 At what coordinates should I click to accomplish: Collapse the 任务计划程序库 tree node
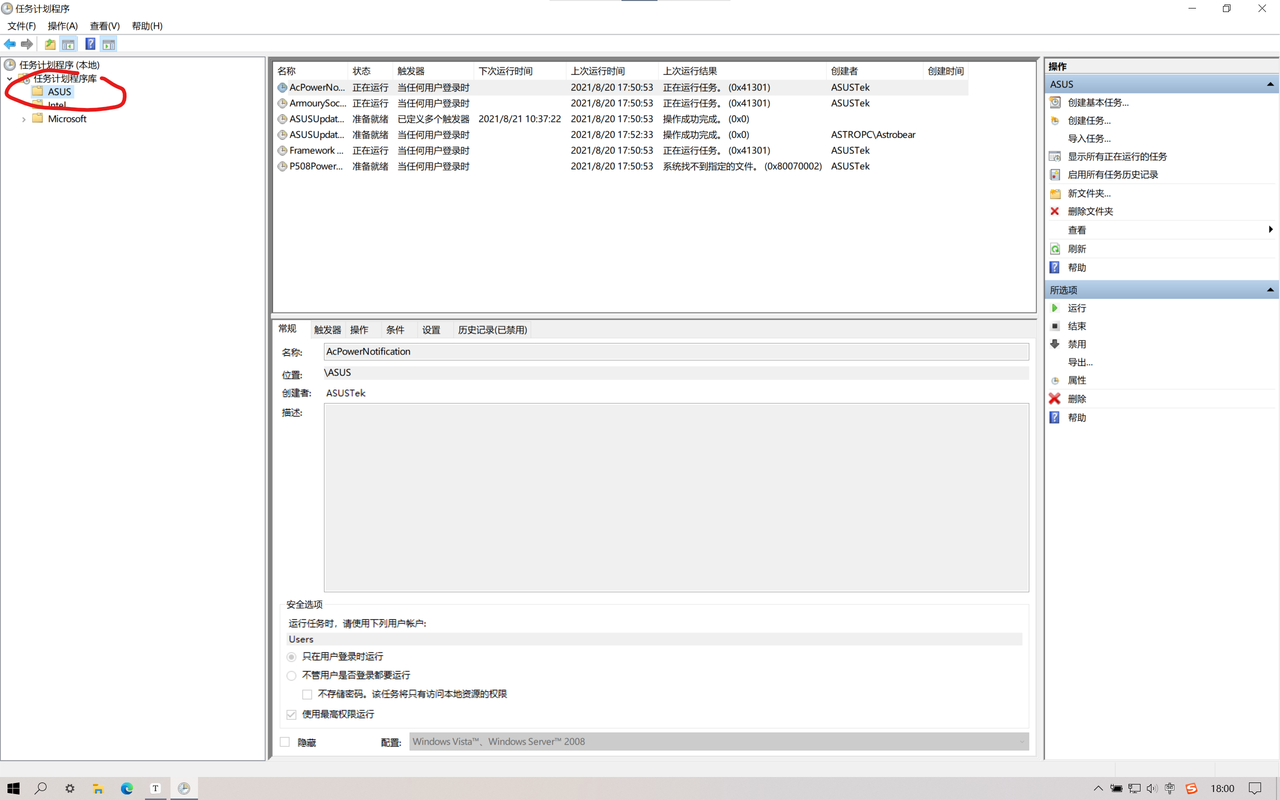(10, 78)
